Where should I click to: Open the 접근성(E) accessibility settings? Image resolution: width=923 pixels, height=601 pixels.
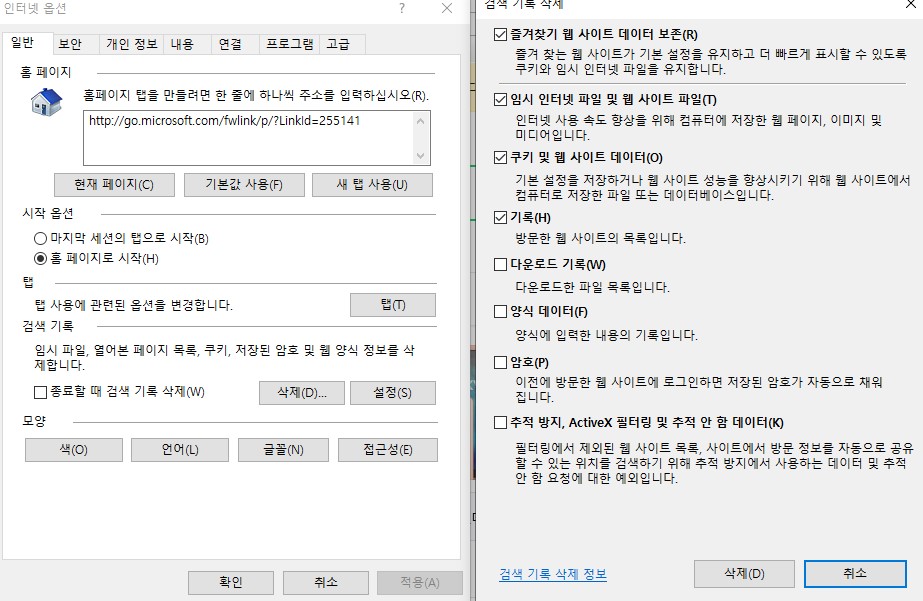[x=388, y=450]
